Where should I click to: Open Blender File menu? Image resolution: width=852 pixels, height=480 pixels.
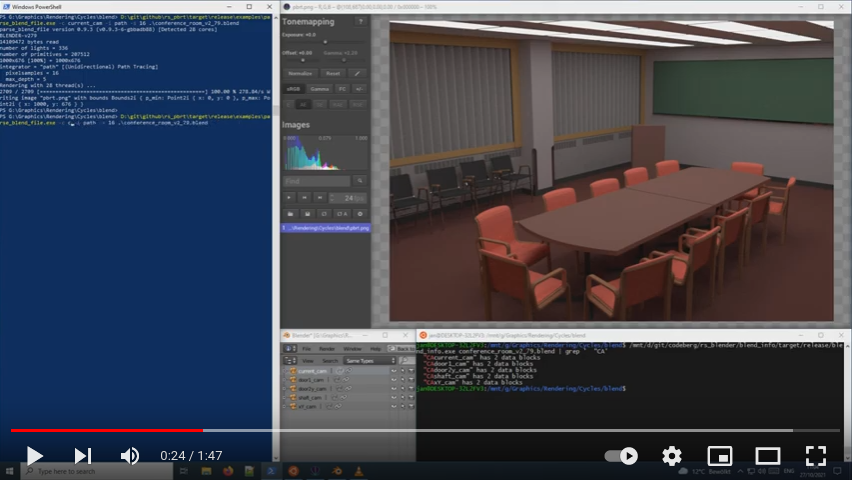tap(306, 348)
